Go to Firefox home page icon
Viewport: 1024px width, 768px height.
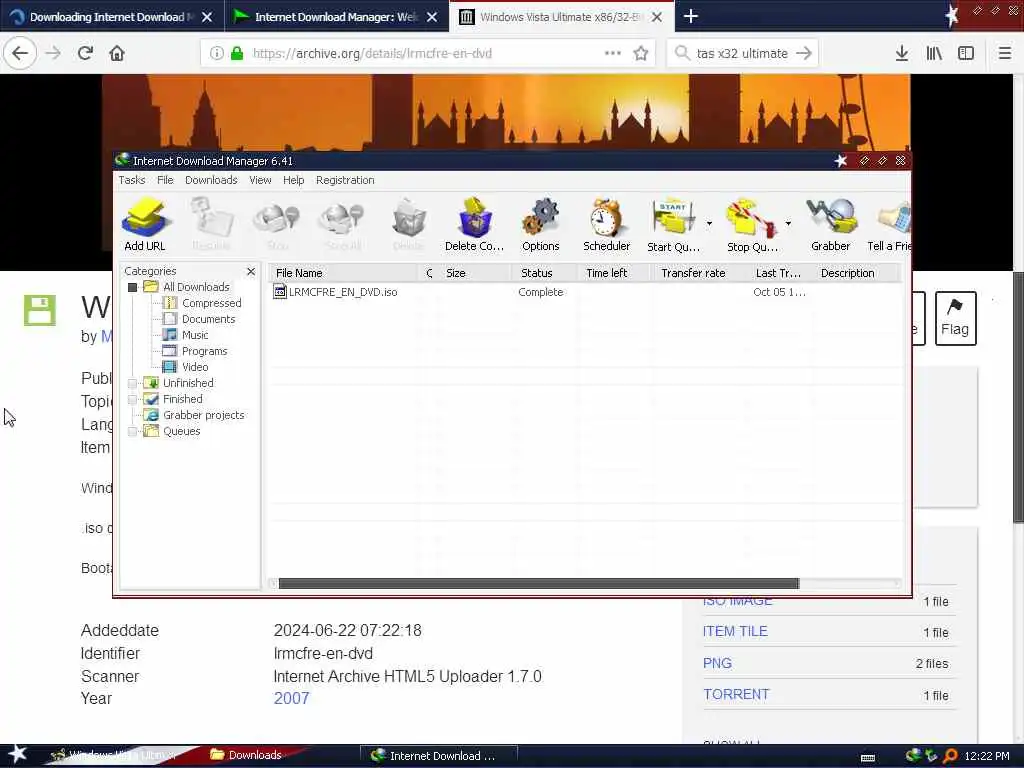[117, 53]
